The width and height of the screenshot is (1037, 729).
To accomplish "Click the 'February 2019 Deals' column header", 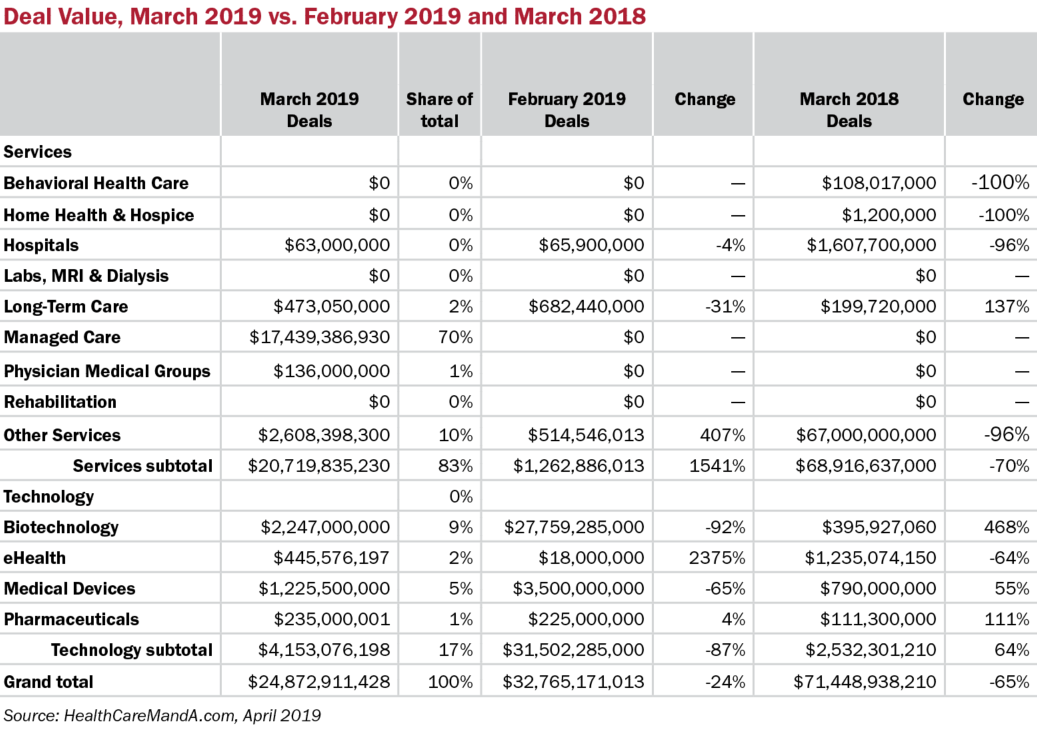I will [x=566, y=110].
